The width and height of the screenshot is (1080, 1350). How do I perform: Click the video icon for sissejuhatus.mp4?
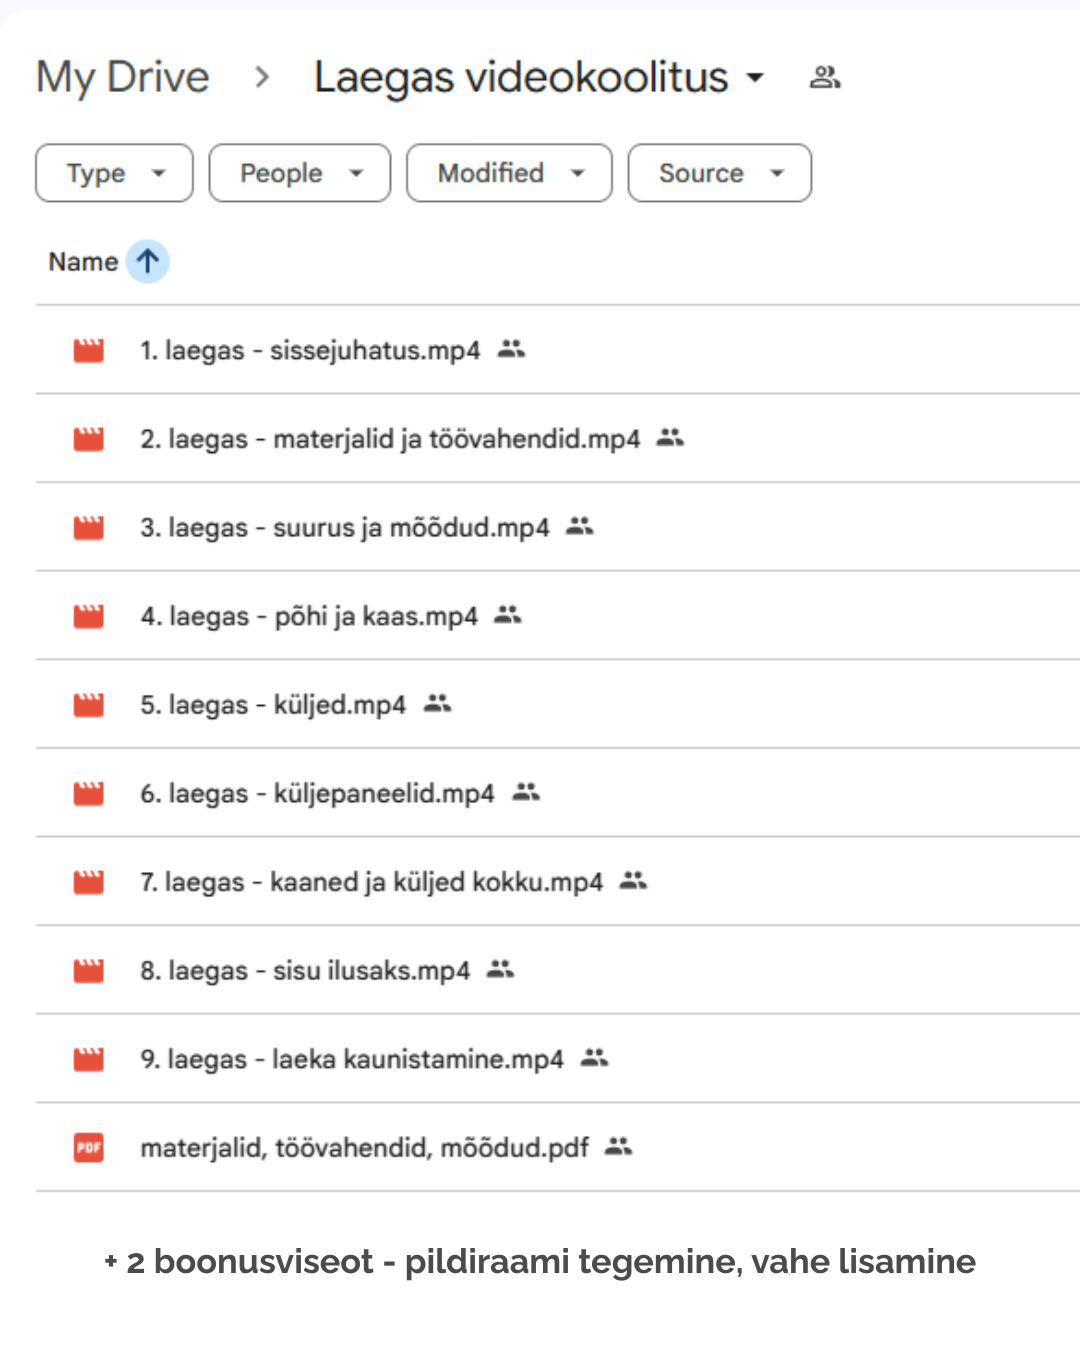pos(88,350)
